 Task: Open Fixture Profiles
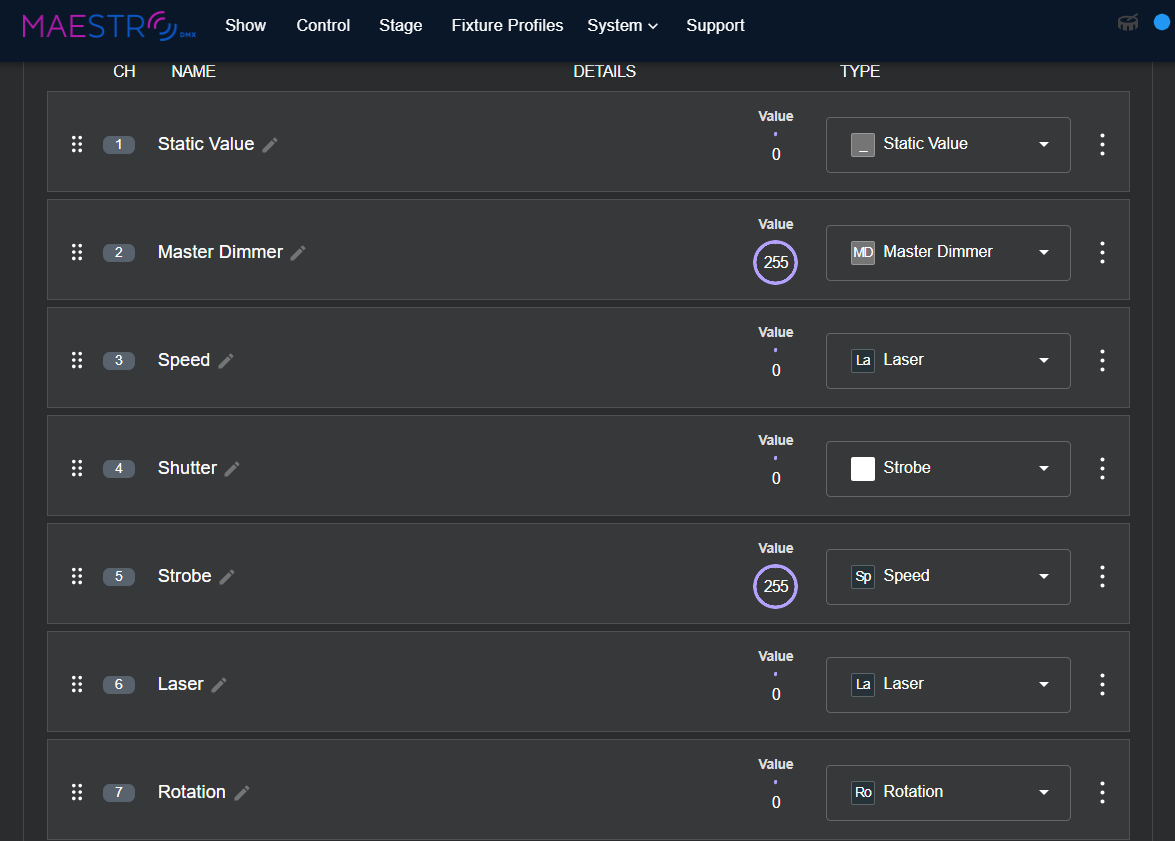coord(507,25)
